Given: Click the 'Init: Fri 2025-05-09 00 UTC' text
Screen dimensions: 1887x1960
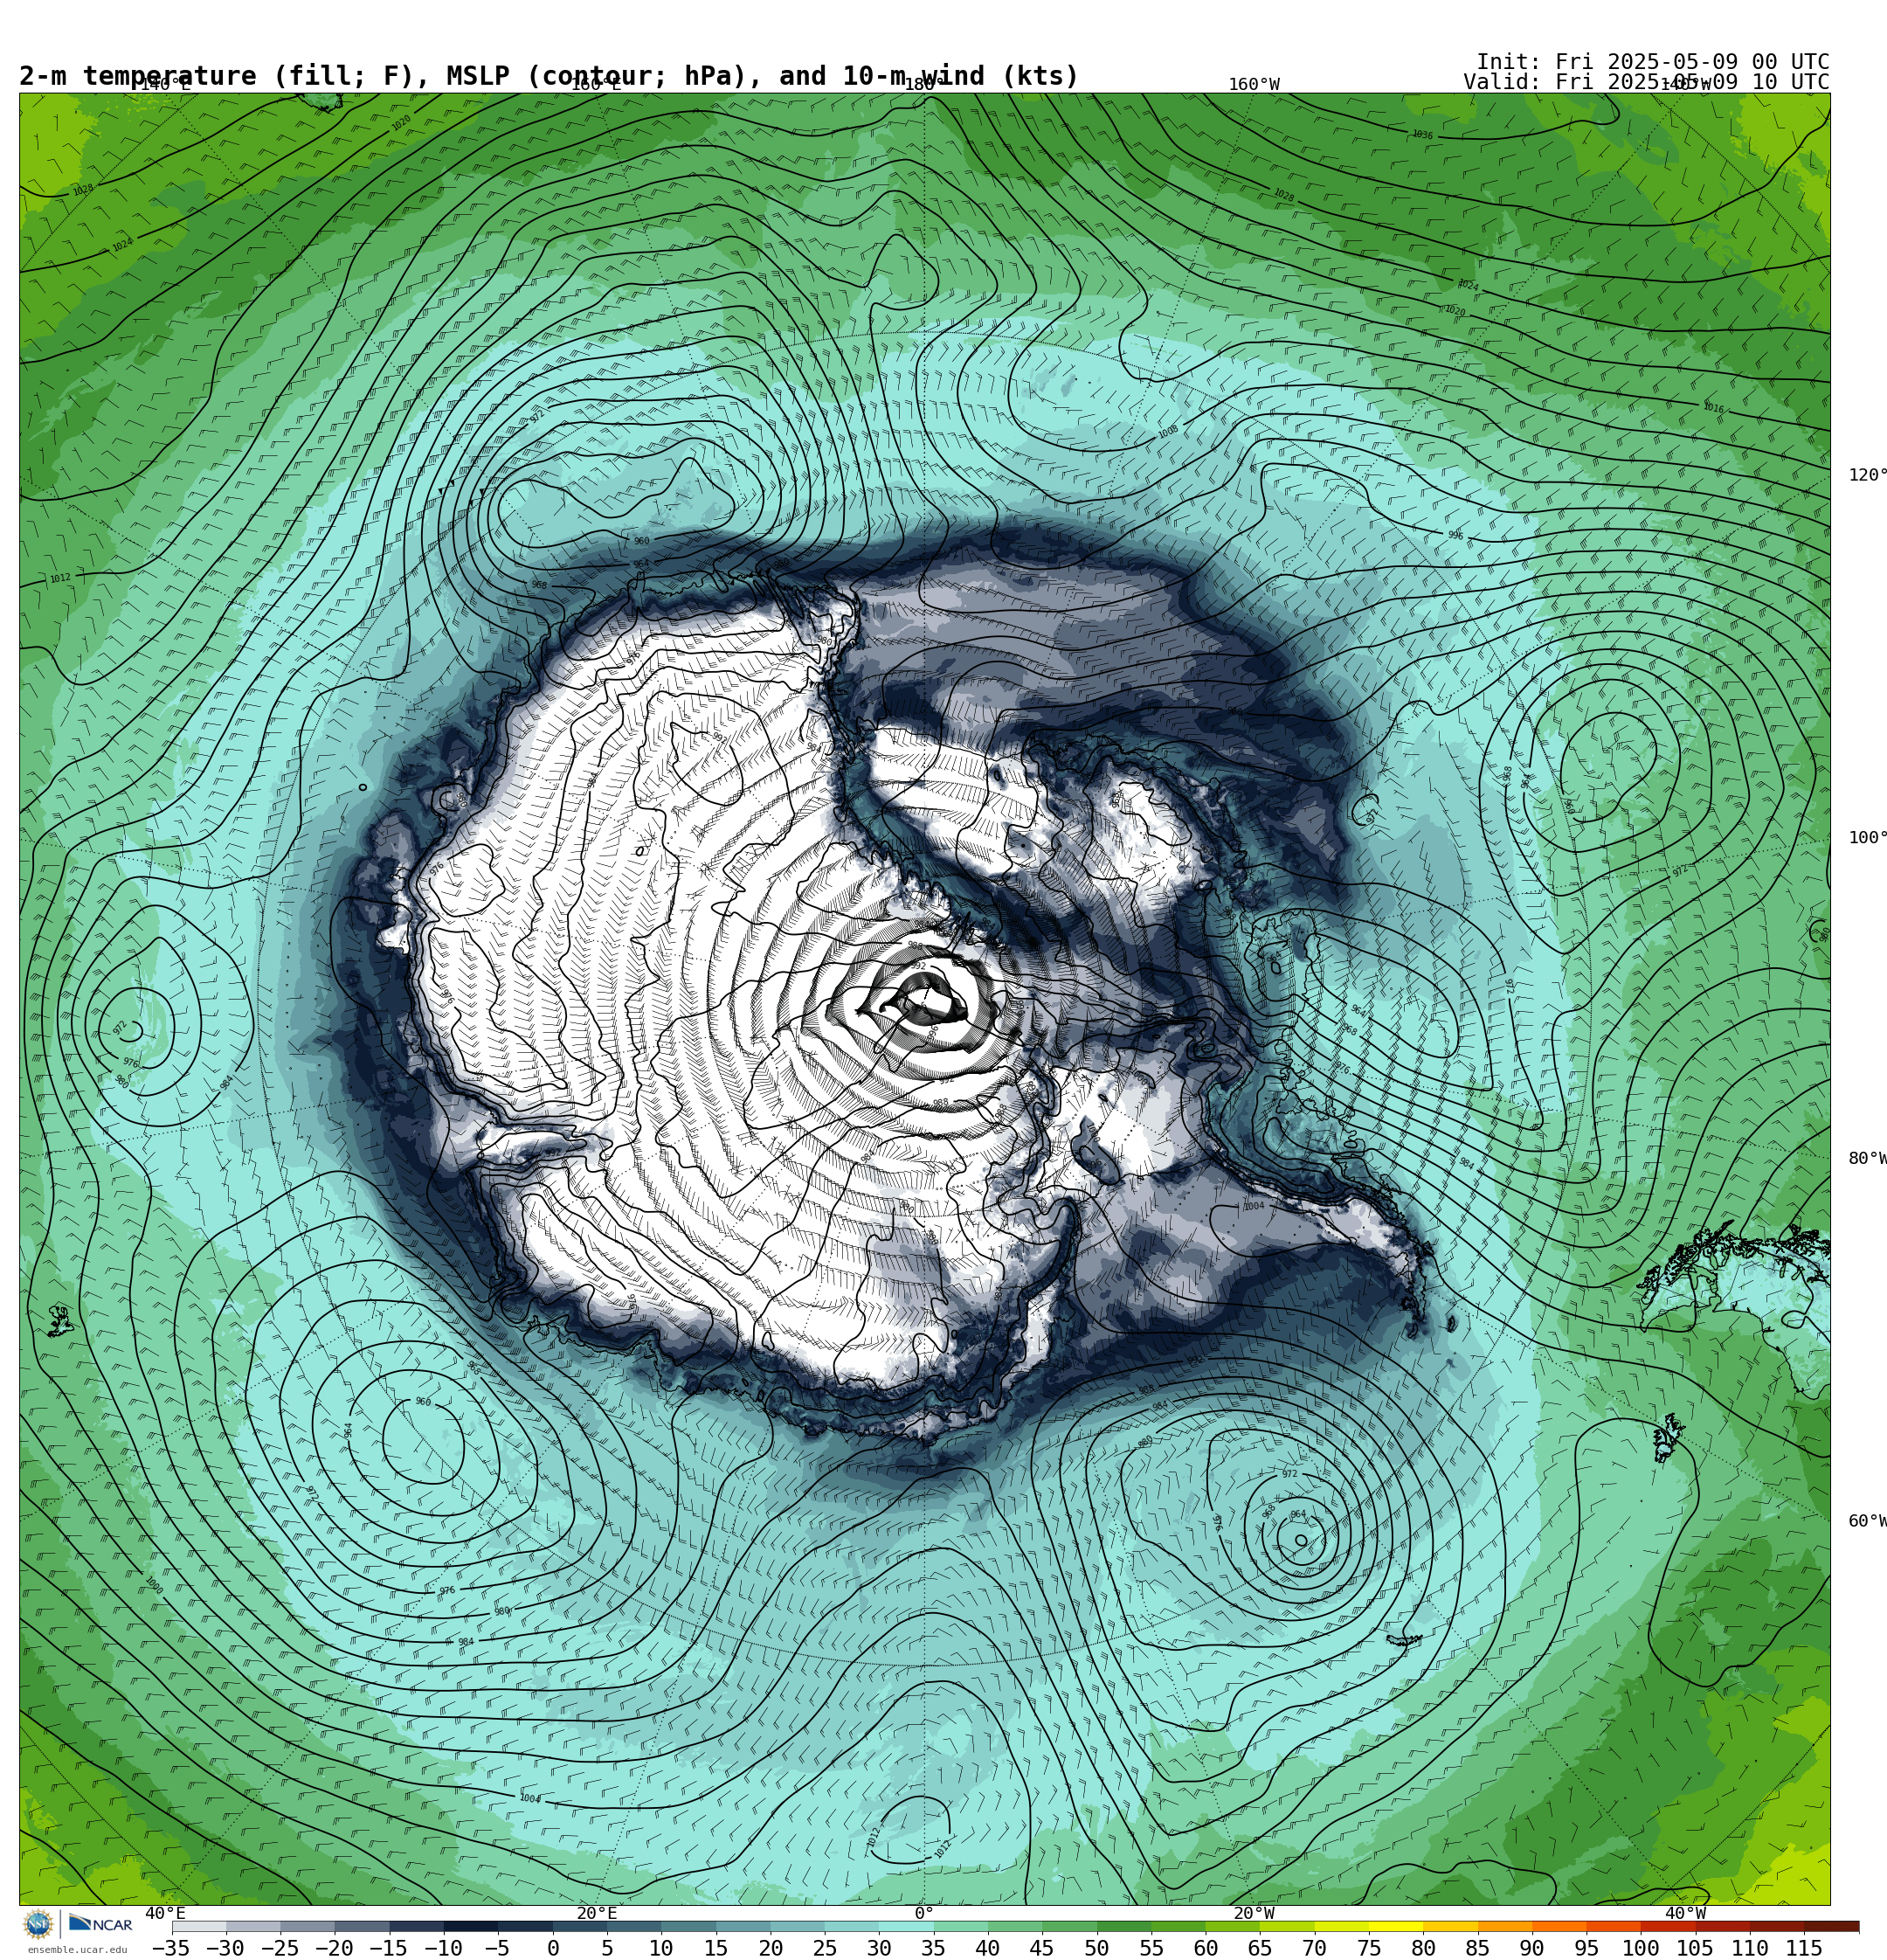Looking at the screenshot, I should click(1652, 62).
